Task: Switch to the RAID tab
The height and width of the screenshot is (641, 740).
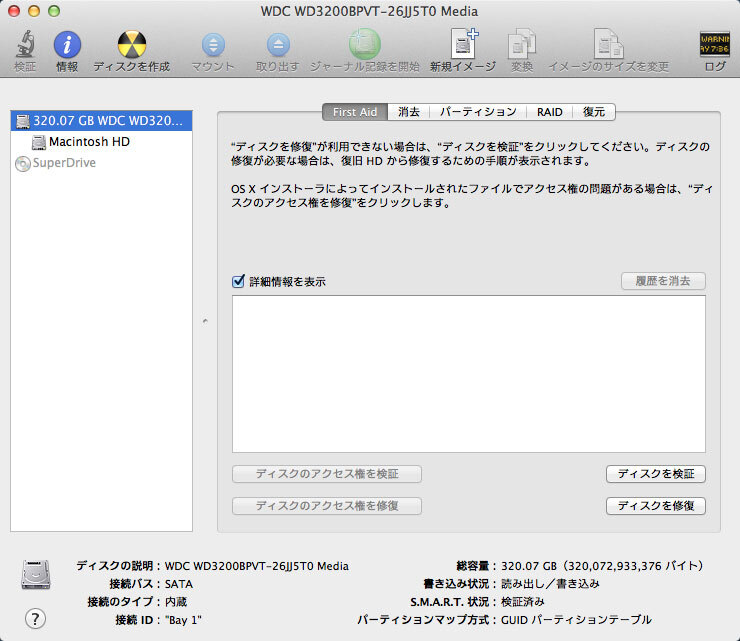Action: [549, 112]
